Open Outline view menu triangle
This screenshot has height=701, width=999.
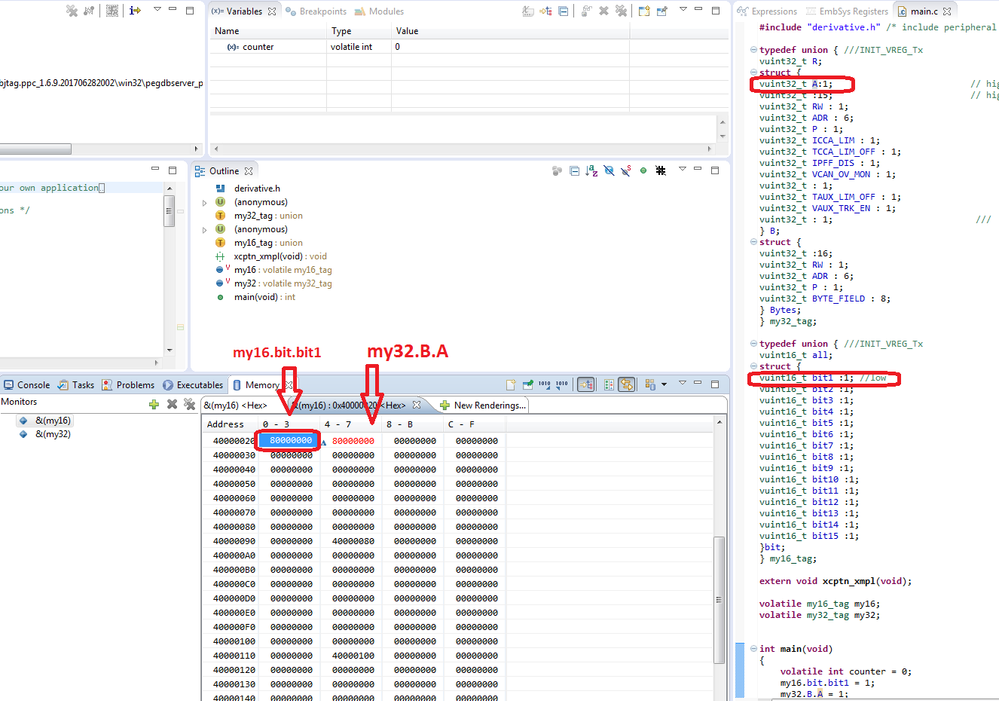click(682, 169)
